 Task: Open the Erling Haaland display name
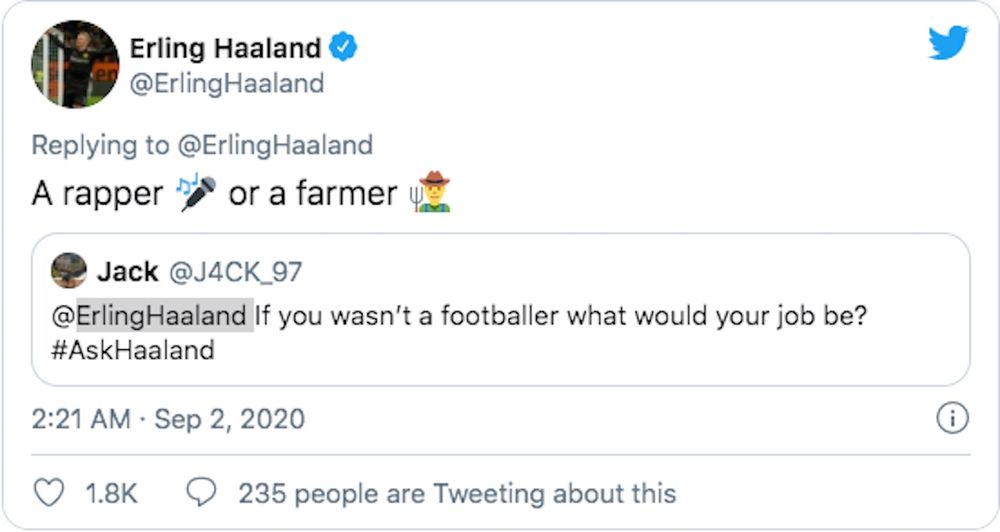click(225, 48)
